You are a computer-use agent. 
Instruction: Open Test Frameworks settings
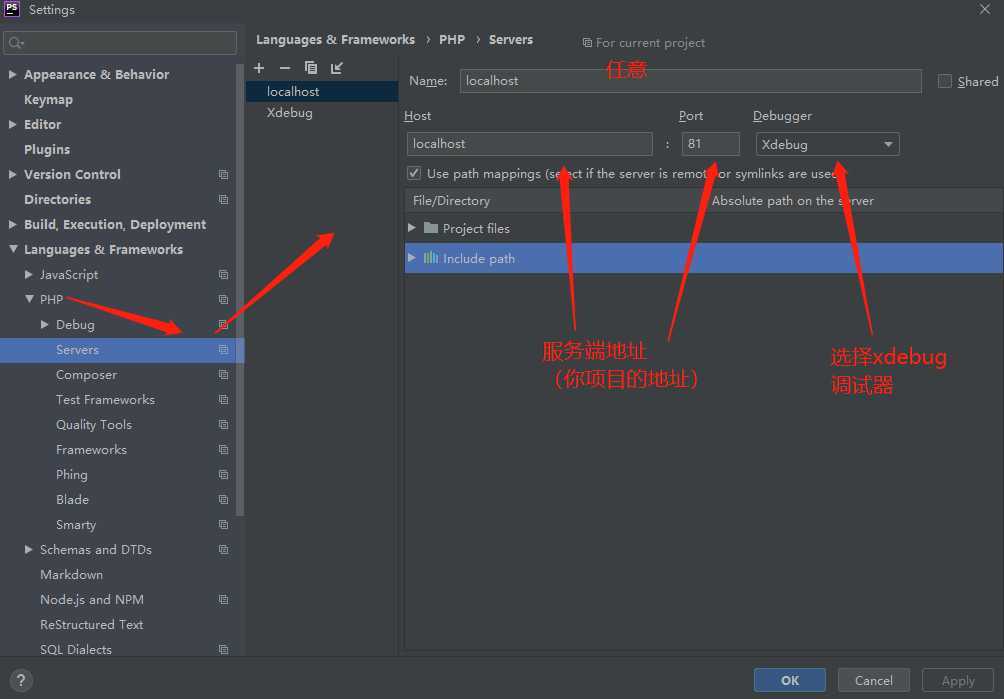[x=105, y=399]
